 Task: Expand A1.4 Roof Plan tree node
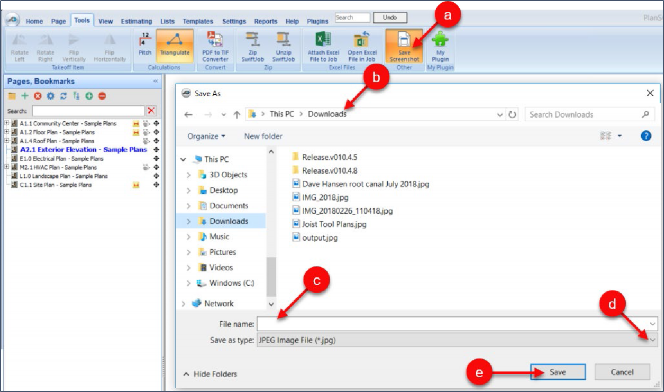[7, 141]
